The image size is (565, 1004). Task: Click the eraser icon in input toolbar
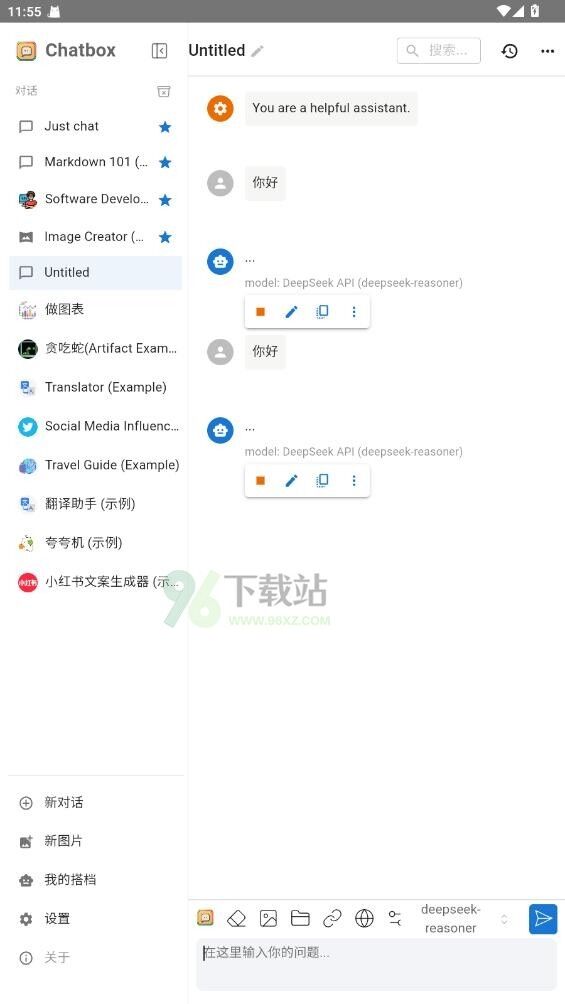236,919
